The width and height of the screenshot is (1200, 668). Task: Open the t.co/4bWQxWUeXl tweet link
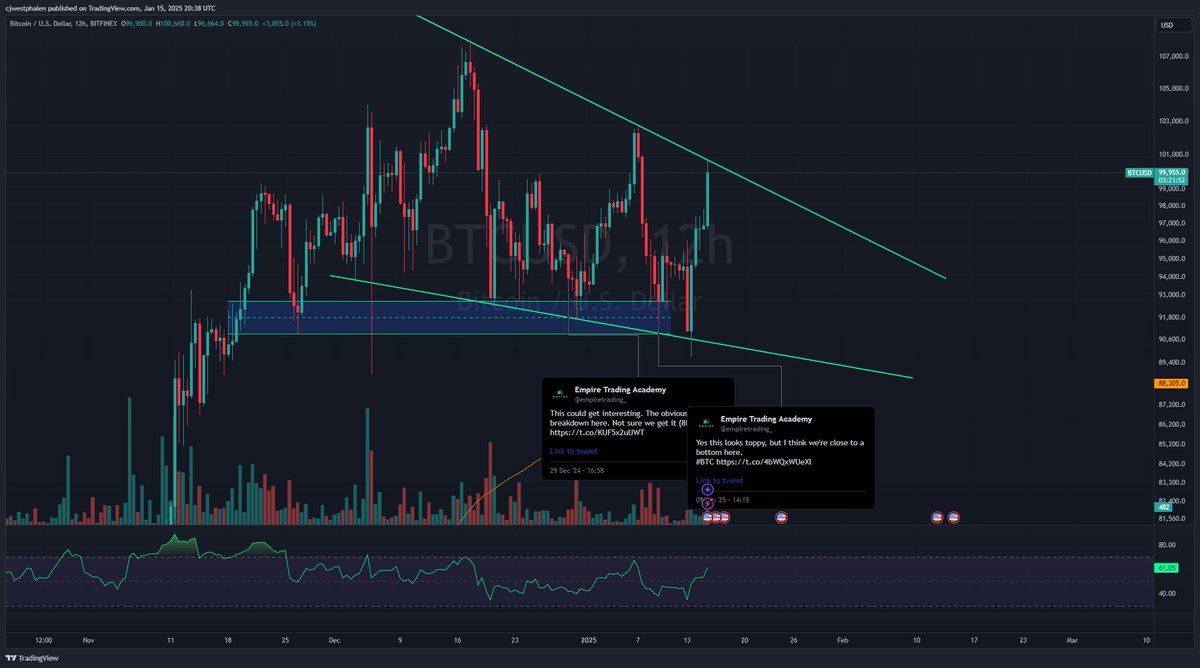[765, 463]
